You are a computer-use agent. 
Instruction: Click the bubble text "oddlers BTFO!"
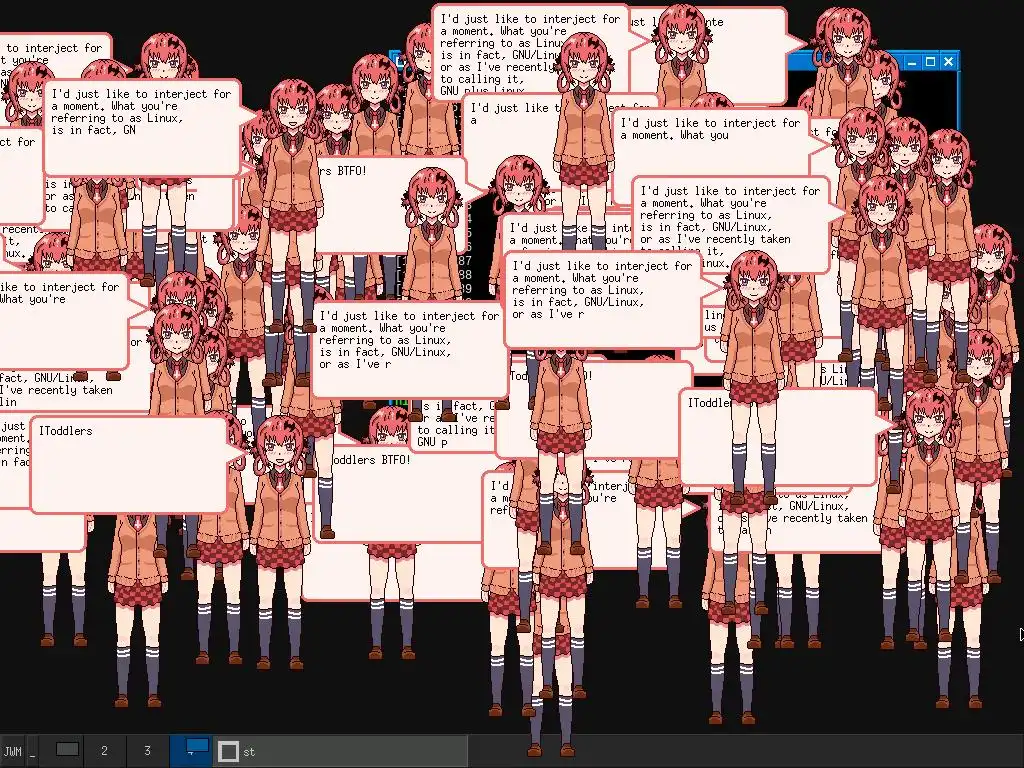pos(370,460)
